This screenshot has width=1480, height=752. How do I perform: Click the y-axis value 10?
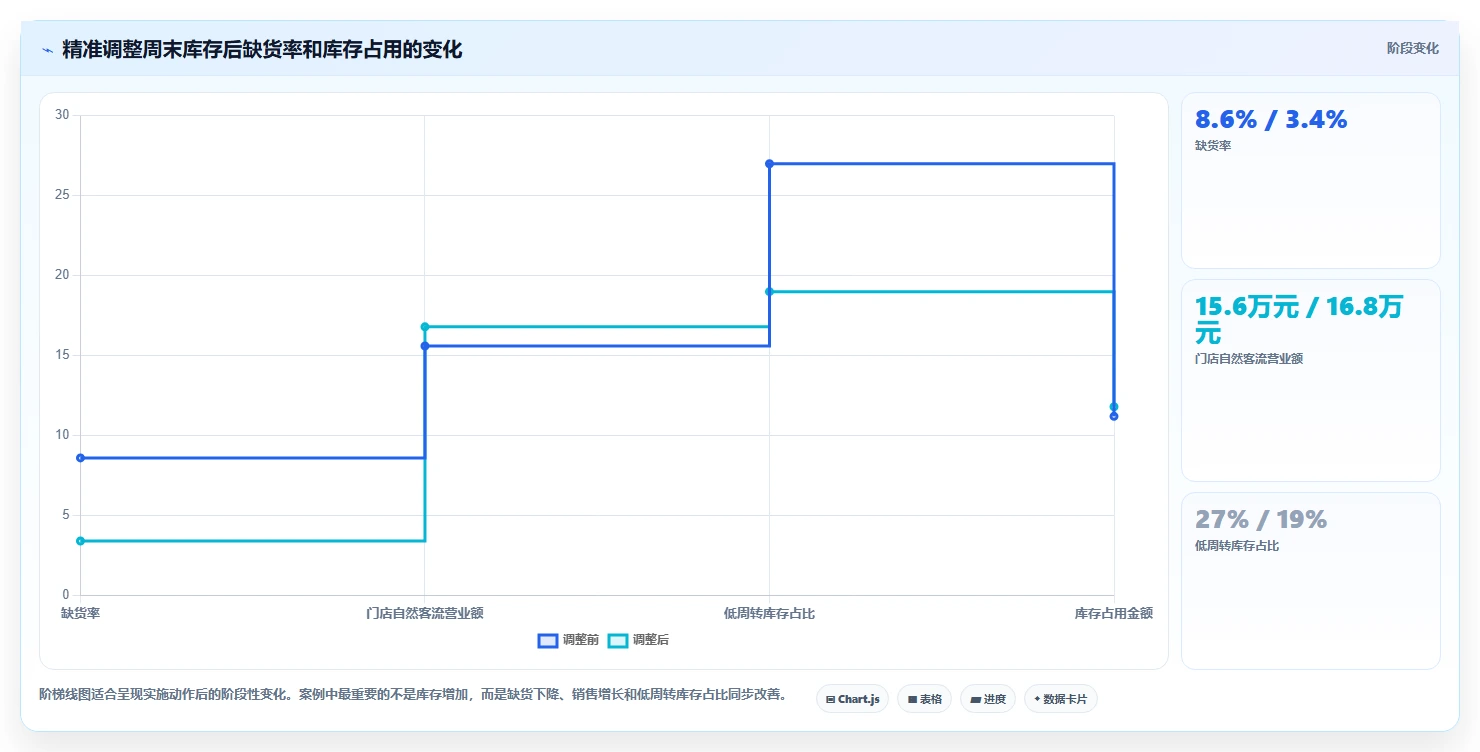[62, 435]
